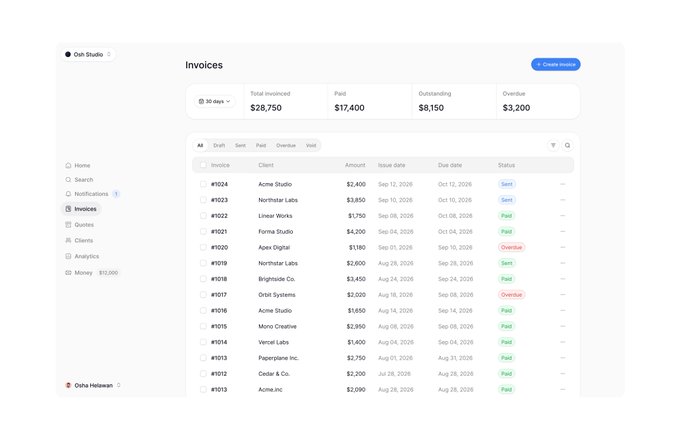Switch to the Sent filter tab

240,145
